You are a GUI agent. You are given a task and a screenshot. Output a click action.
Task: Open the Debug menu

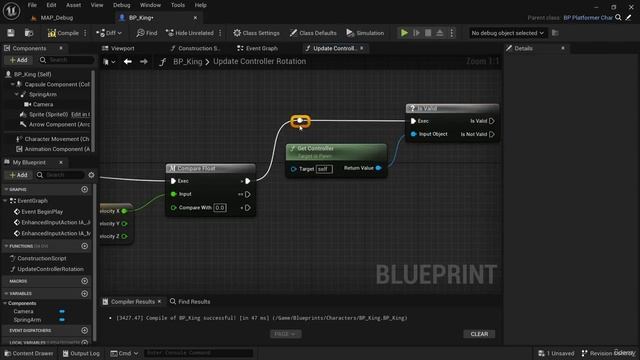121,5
